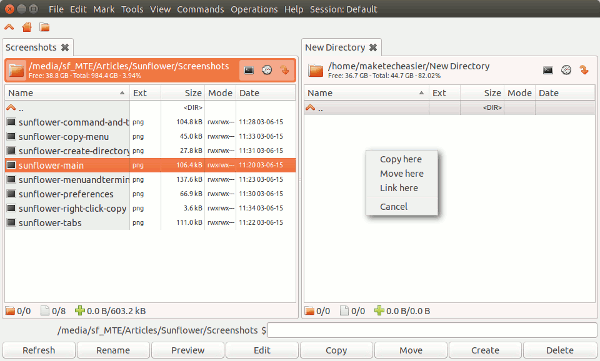Open the Tools menu
The width and height of the screenshot is (600, 361).
point(132,9)
